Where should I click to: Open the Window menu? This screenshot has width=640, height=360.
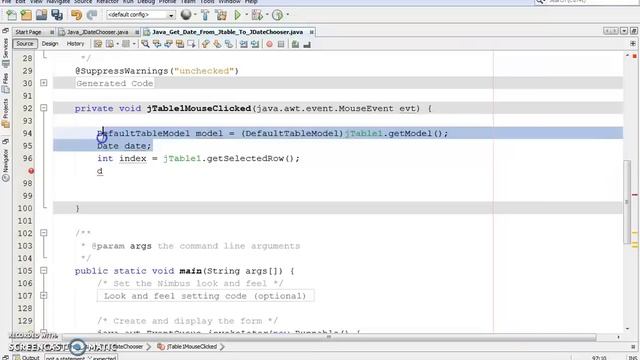coord(229,2)
